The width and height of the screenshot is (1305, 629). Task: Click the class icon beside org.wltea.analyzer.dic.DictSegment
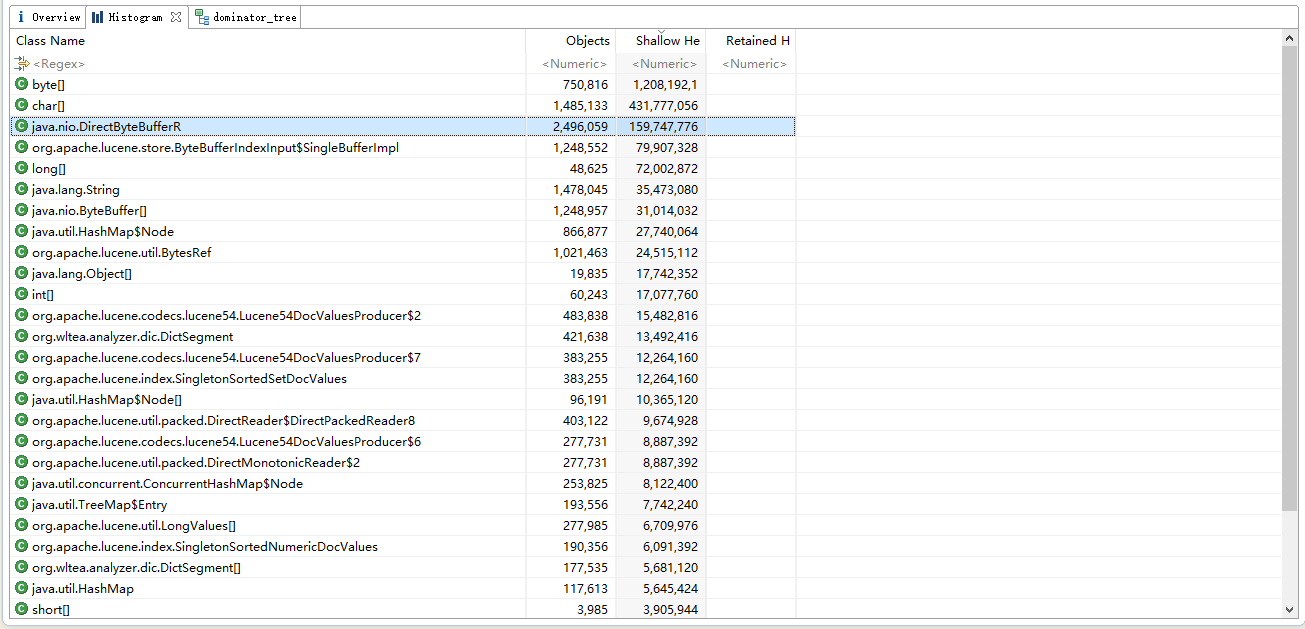[x=22, y=337]
